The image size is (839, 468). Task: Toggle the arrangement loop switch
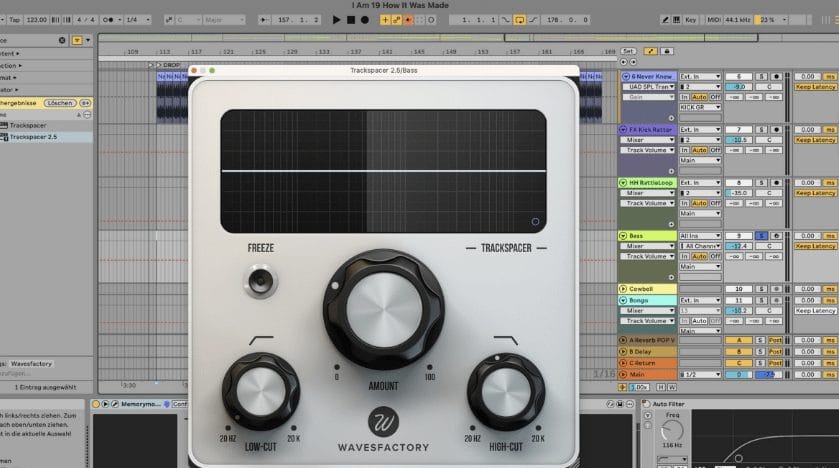coord(519,20)
